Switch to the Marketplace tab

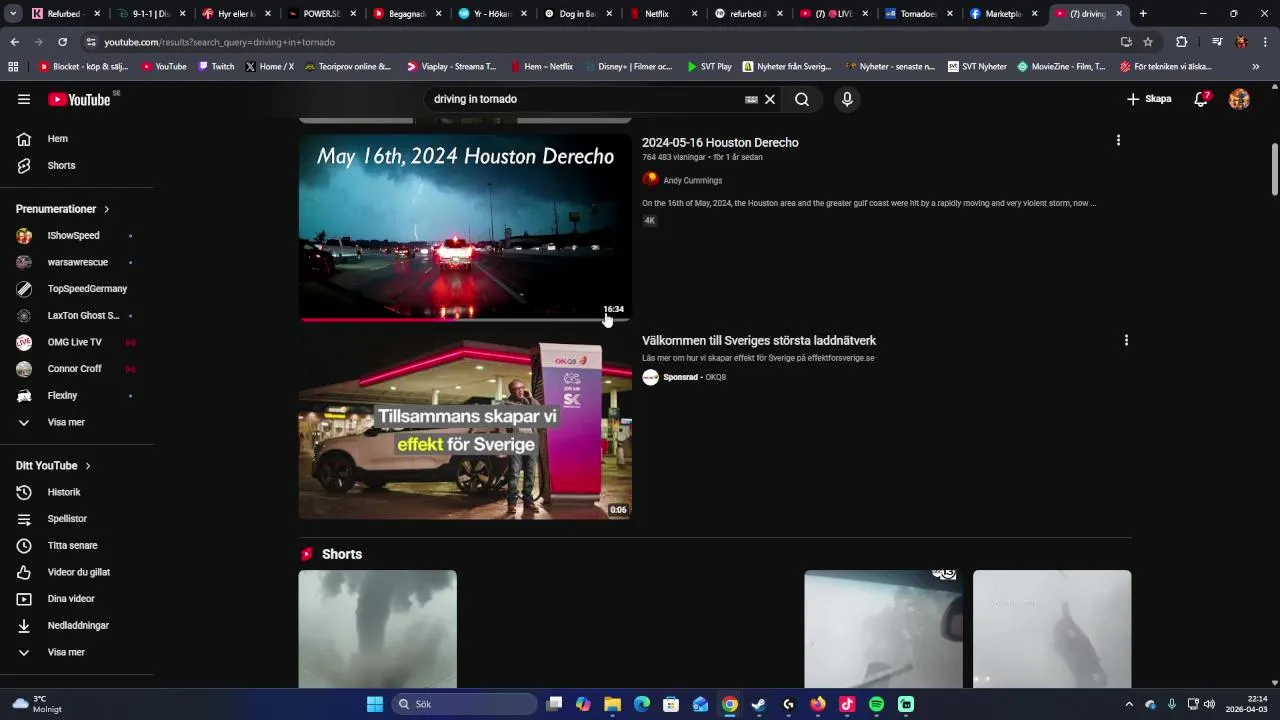pyautogui.click(x=1005, y=14)
